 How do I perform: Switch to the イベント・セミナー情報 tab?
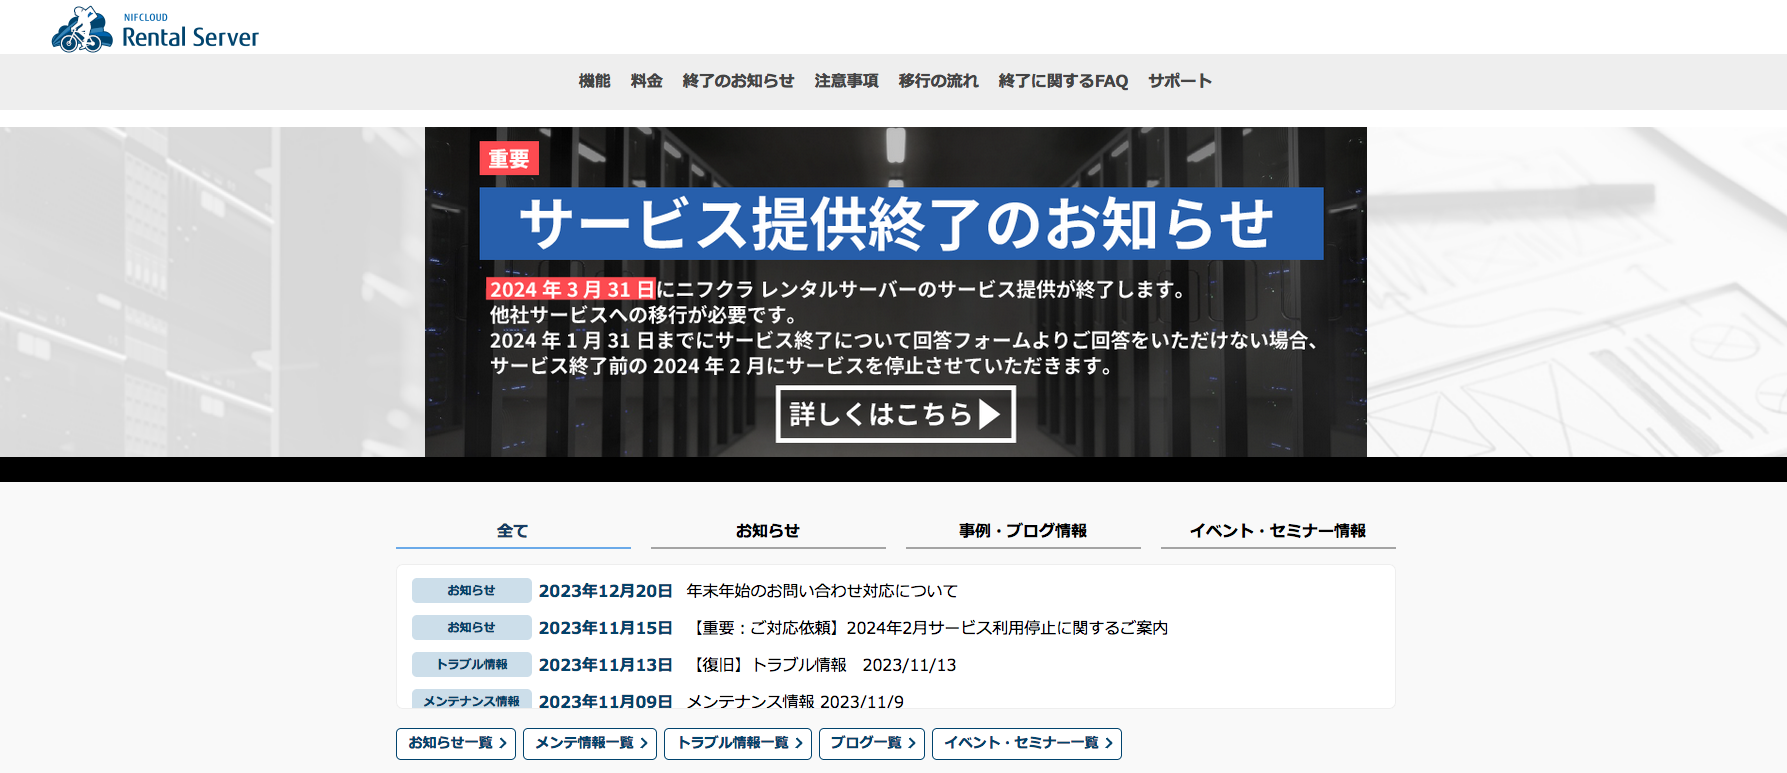1278,531
